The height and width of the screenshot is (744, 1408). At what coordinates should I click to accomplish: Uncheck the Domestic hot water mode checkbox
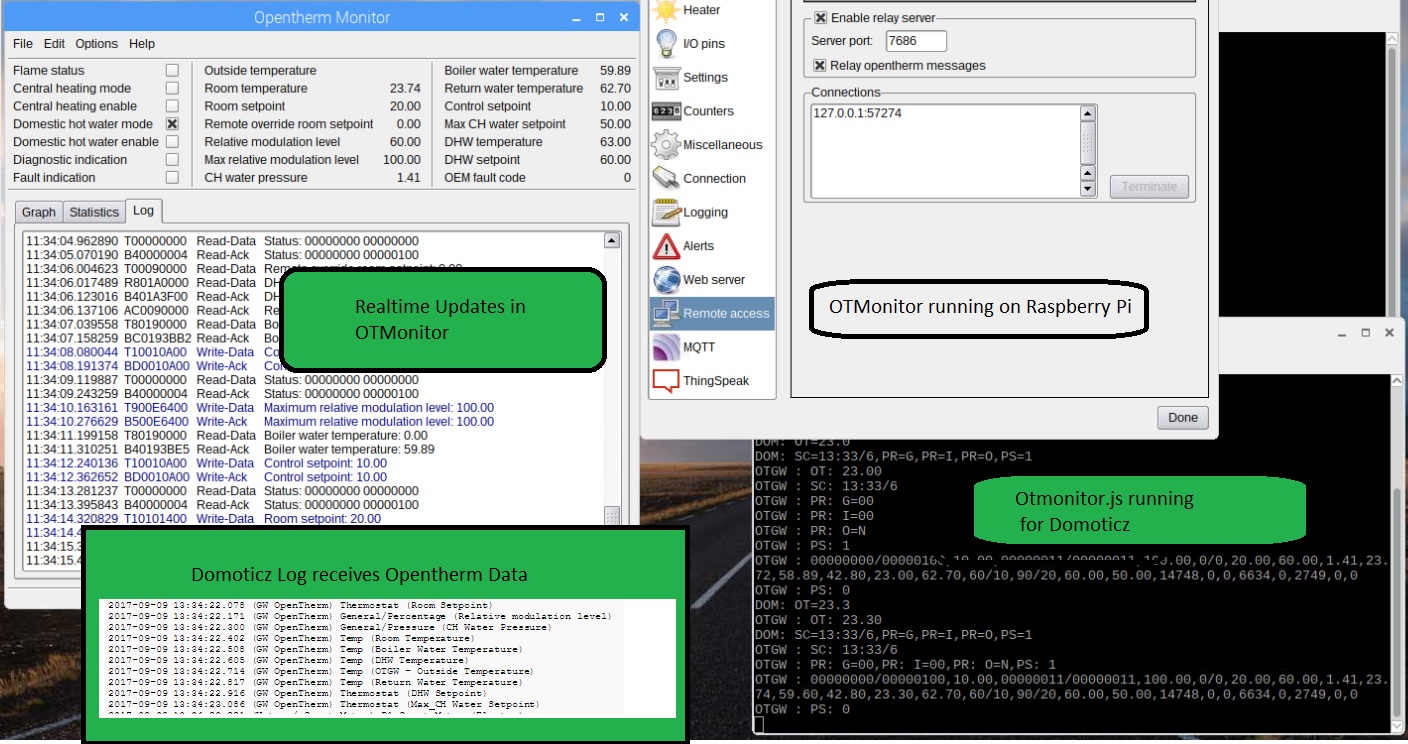click(172, 125)
